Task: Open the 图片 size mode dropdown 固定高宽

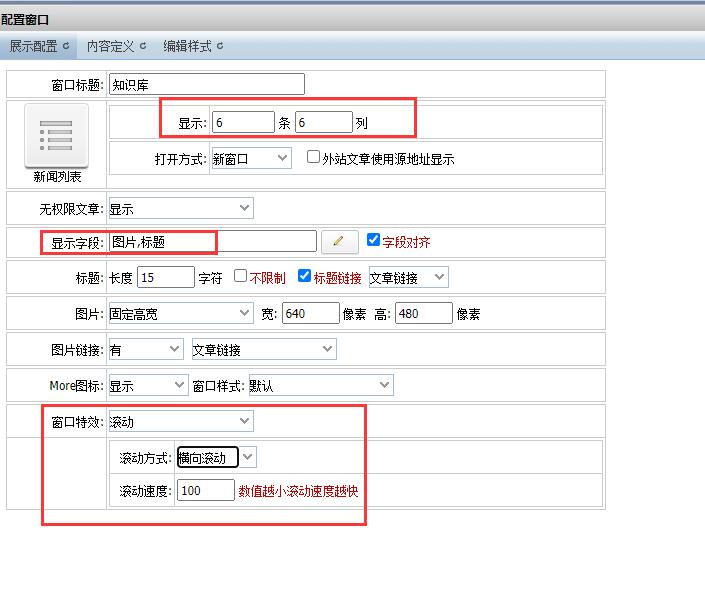Action: click(x=180, y=314)
